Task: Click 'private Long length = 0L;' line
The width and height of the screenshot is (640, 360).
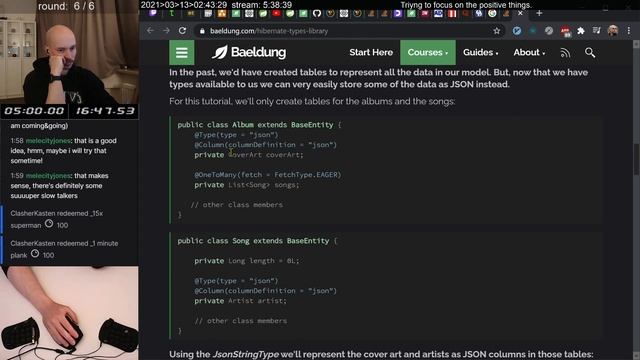Action: 247,261
